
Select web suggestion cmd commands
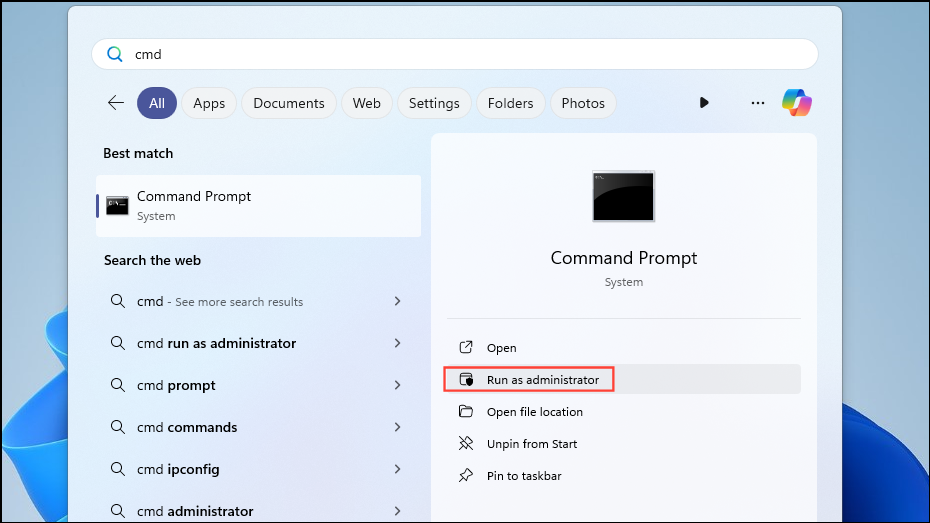259,427
